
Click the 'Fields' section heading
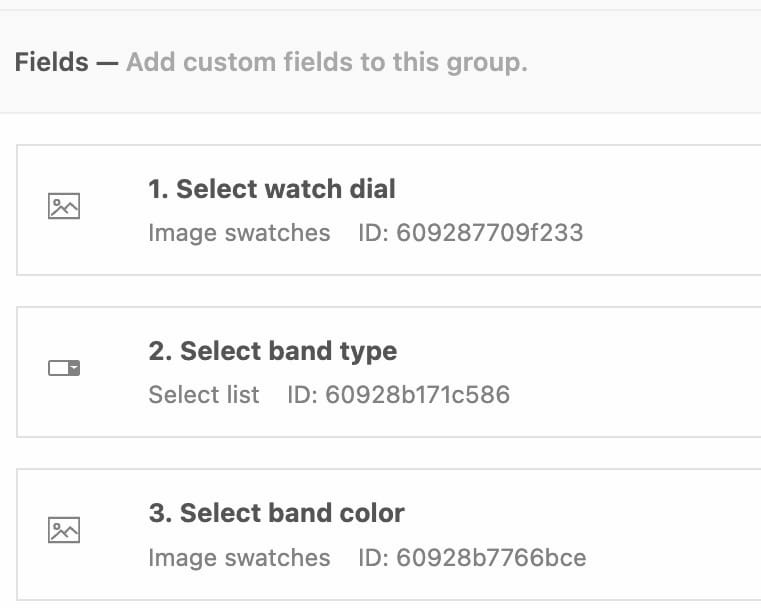click(x=51, y=62)
